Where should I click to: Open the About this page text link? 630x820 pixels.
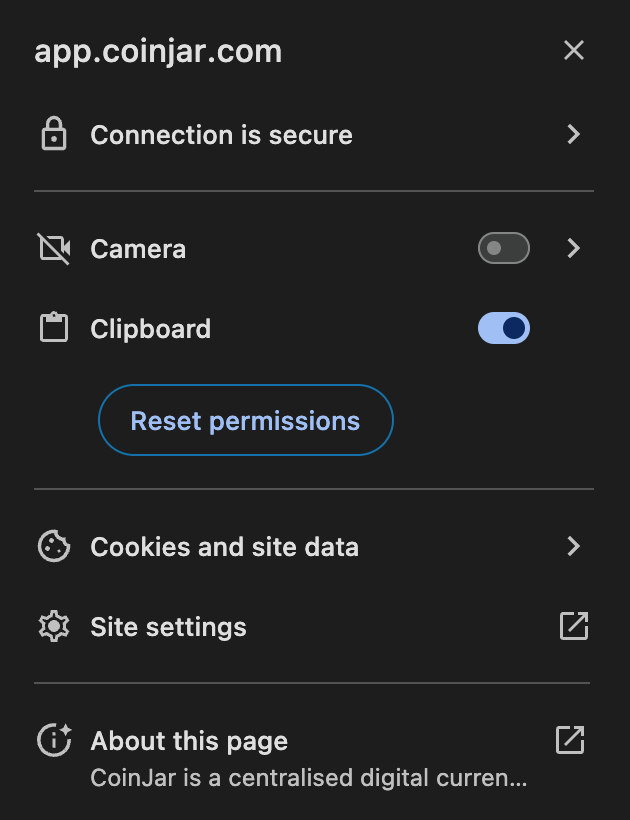[x=189, y=741]
